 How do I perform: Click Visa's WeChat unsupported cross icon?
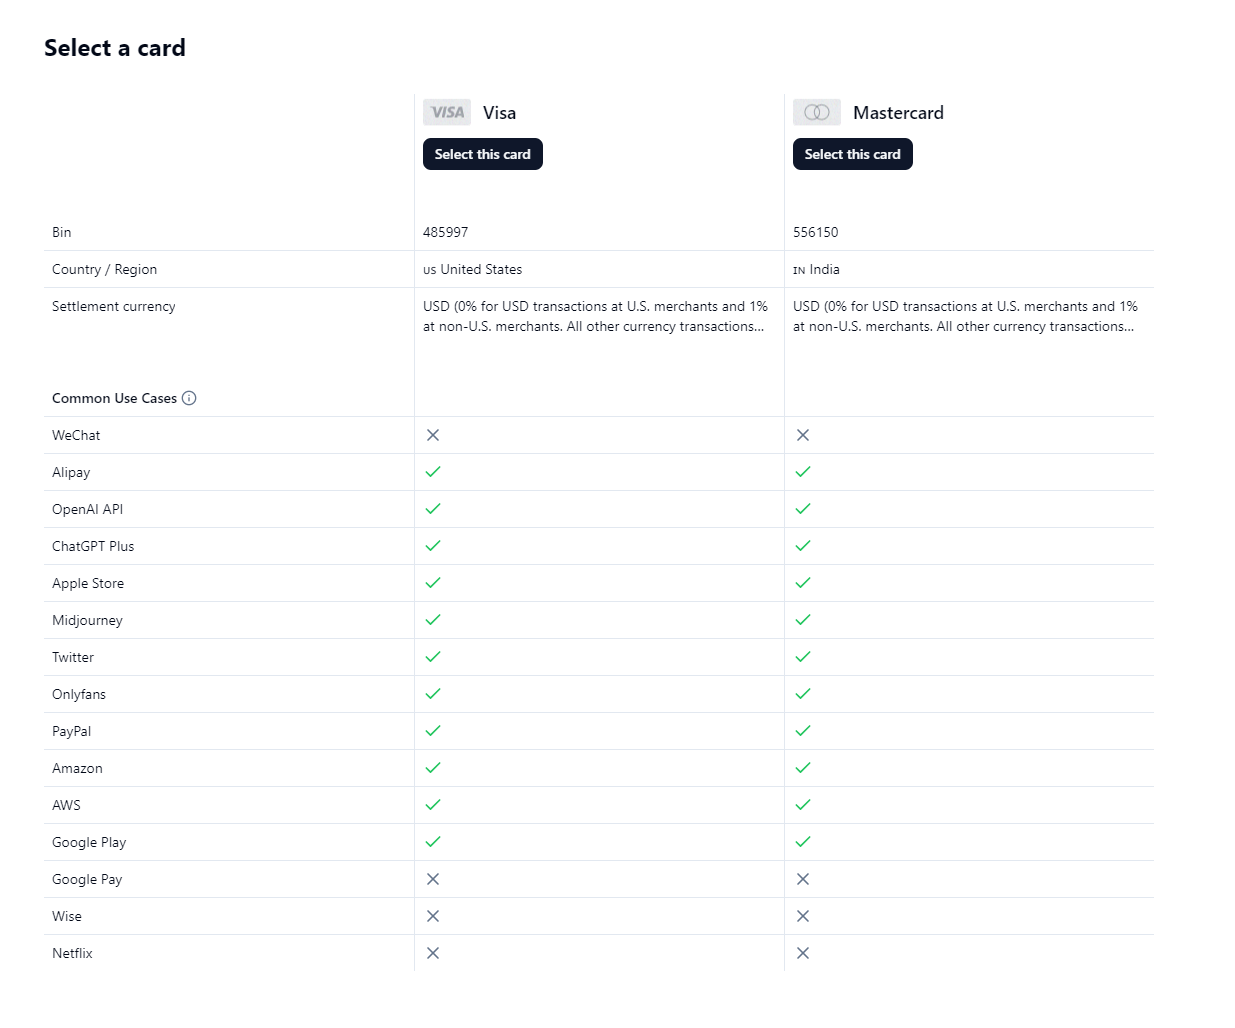[x=433, y=435]
